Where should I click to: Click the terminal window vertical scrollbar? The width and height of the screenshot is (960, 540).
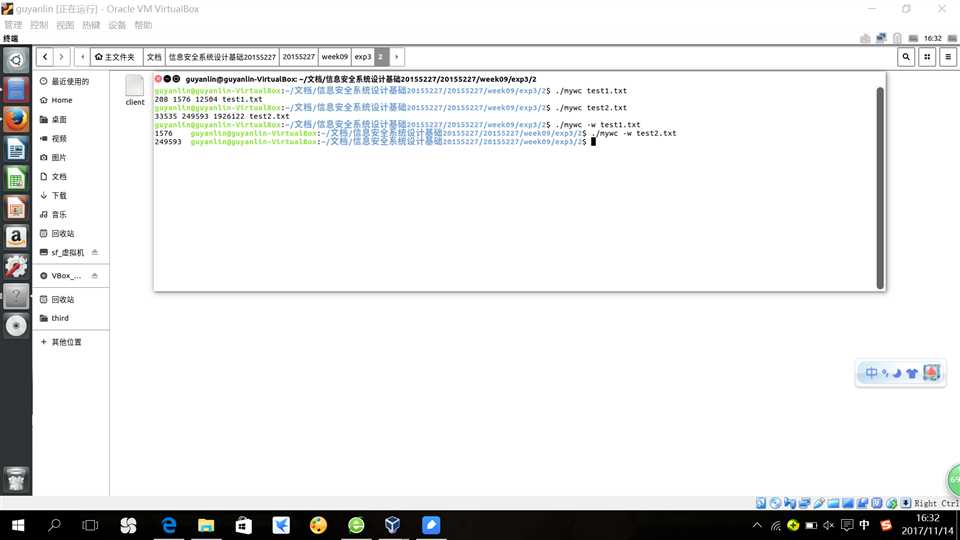point(880,187)
